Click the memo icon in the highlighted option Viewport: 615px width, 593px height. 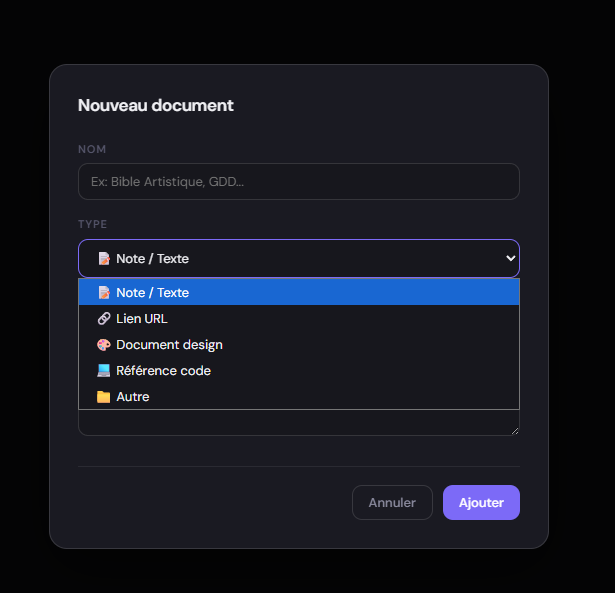point(104,292)
